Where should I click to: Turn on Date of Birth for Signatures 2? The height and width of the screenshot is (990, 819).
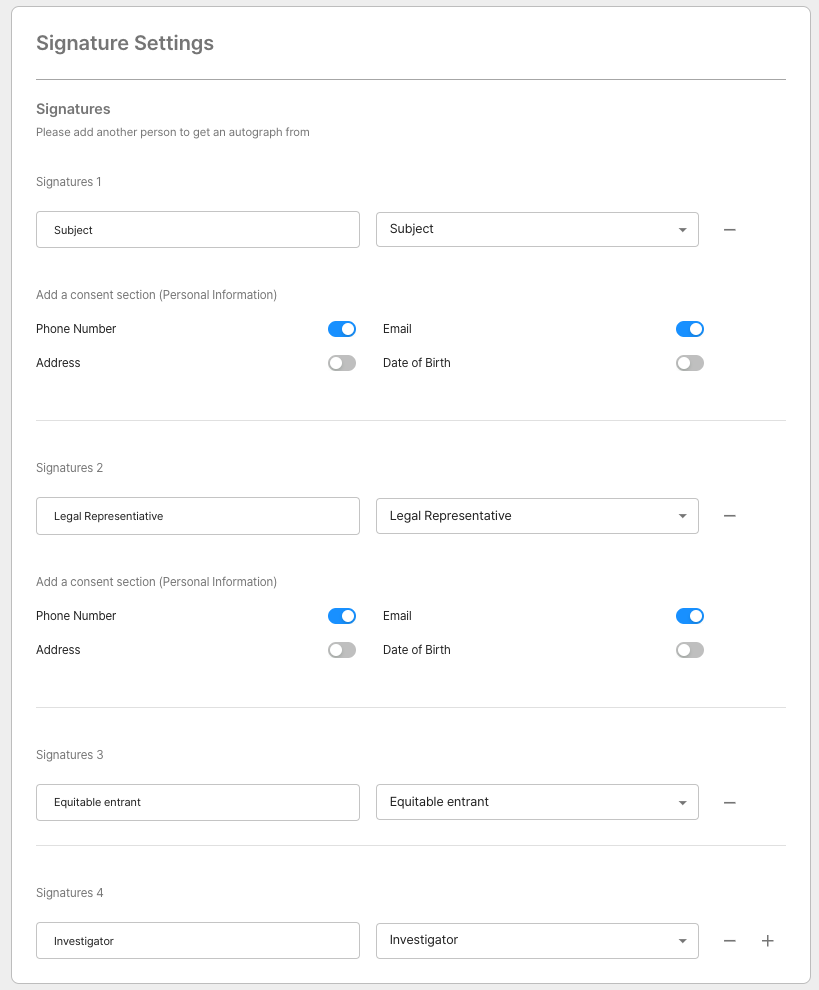click(690, 650)
